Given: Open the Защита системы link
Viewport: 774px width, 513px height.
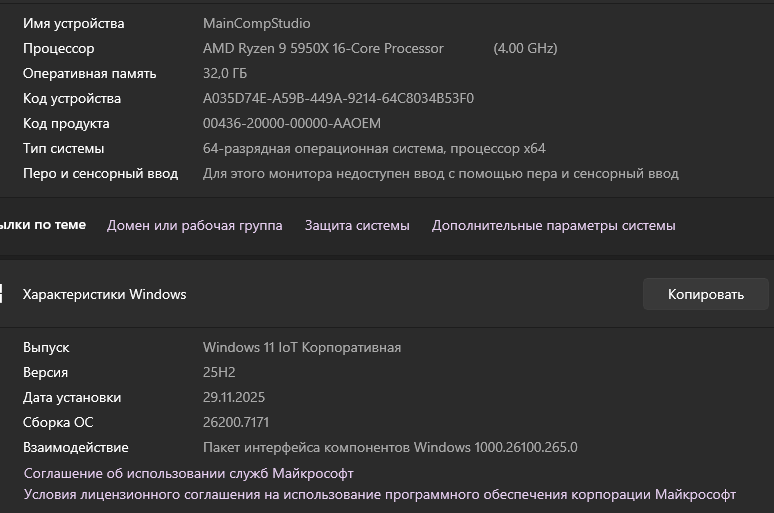Looking at the screenshot, I should point(357,226).
